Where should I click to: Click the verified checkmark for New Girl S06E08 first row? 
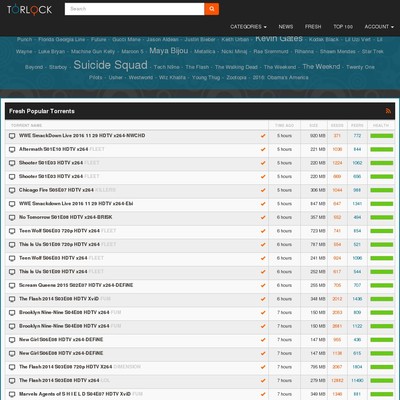pyautogui.click(x=263, y=340)
